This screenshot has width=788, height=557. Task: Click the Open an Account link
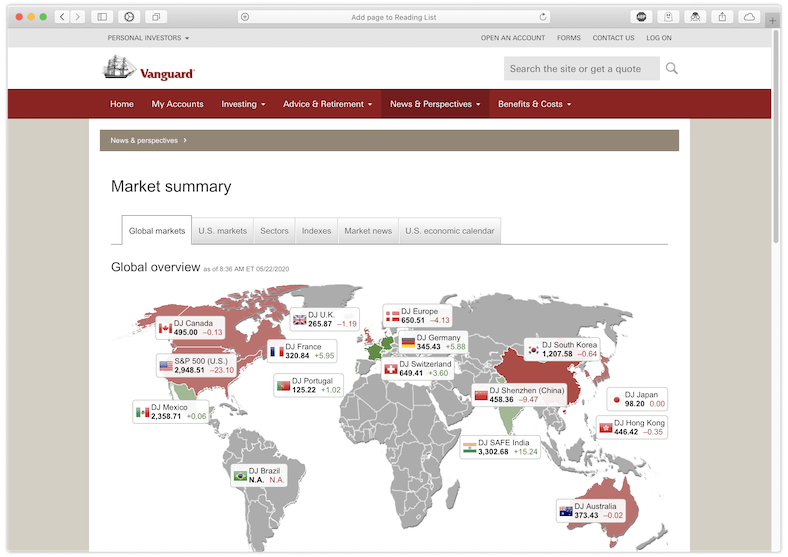coord(513,38)
